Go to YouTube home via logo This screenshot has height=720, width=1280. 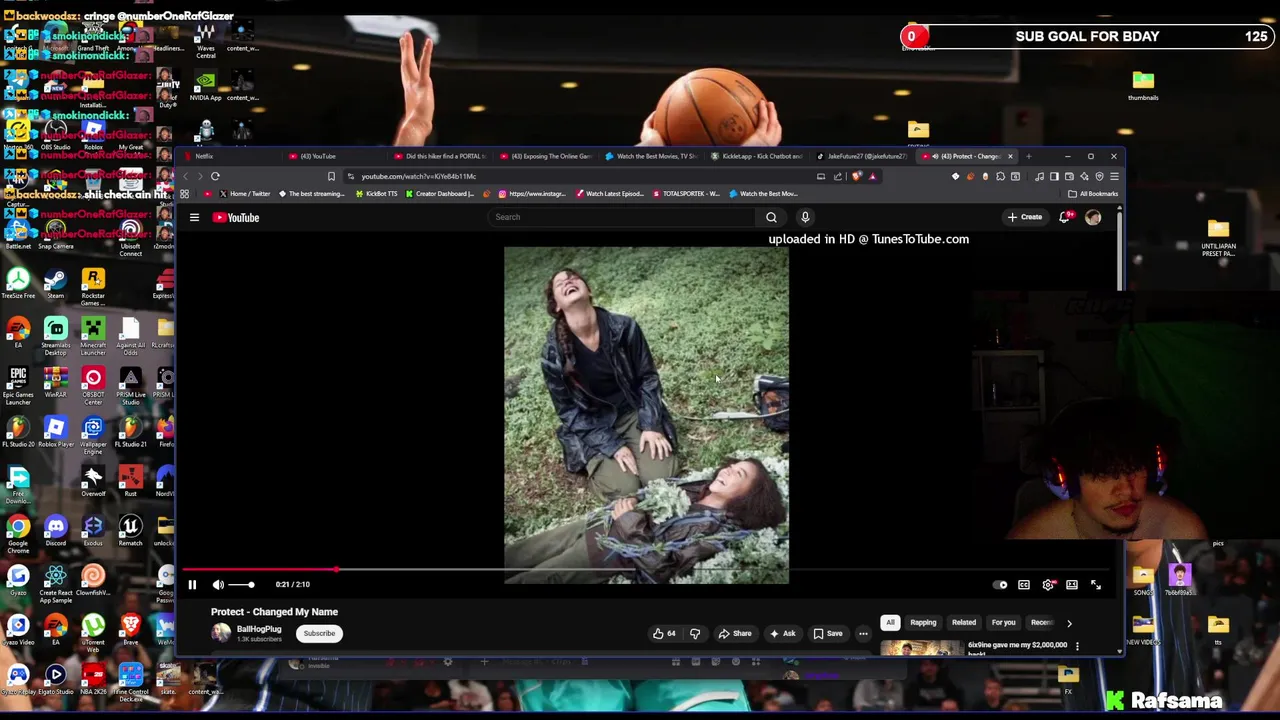point(236,217)
